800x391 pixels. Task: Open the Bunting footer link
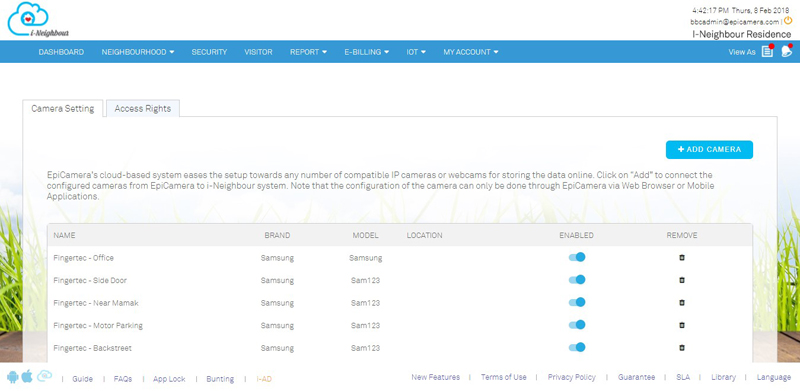click(x=220, y=379)
